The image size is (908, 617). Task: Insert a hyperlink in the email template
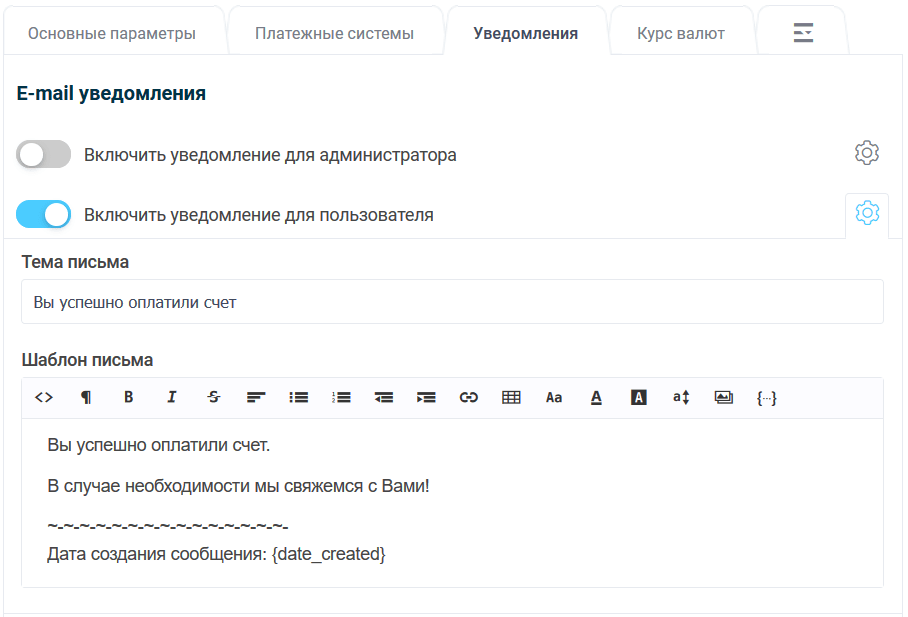[469, 397]
